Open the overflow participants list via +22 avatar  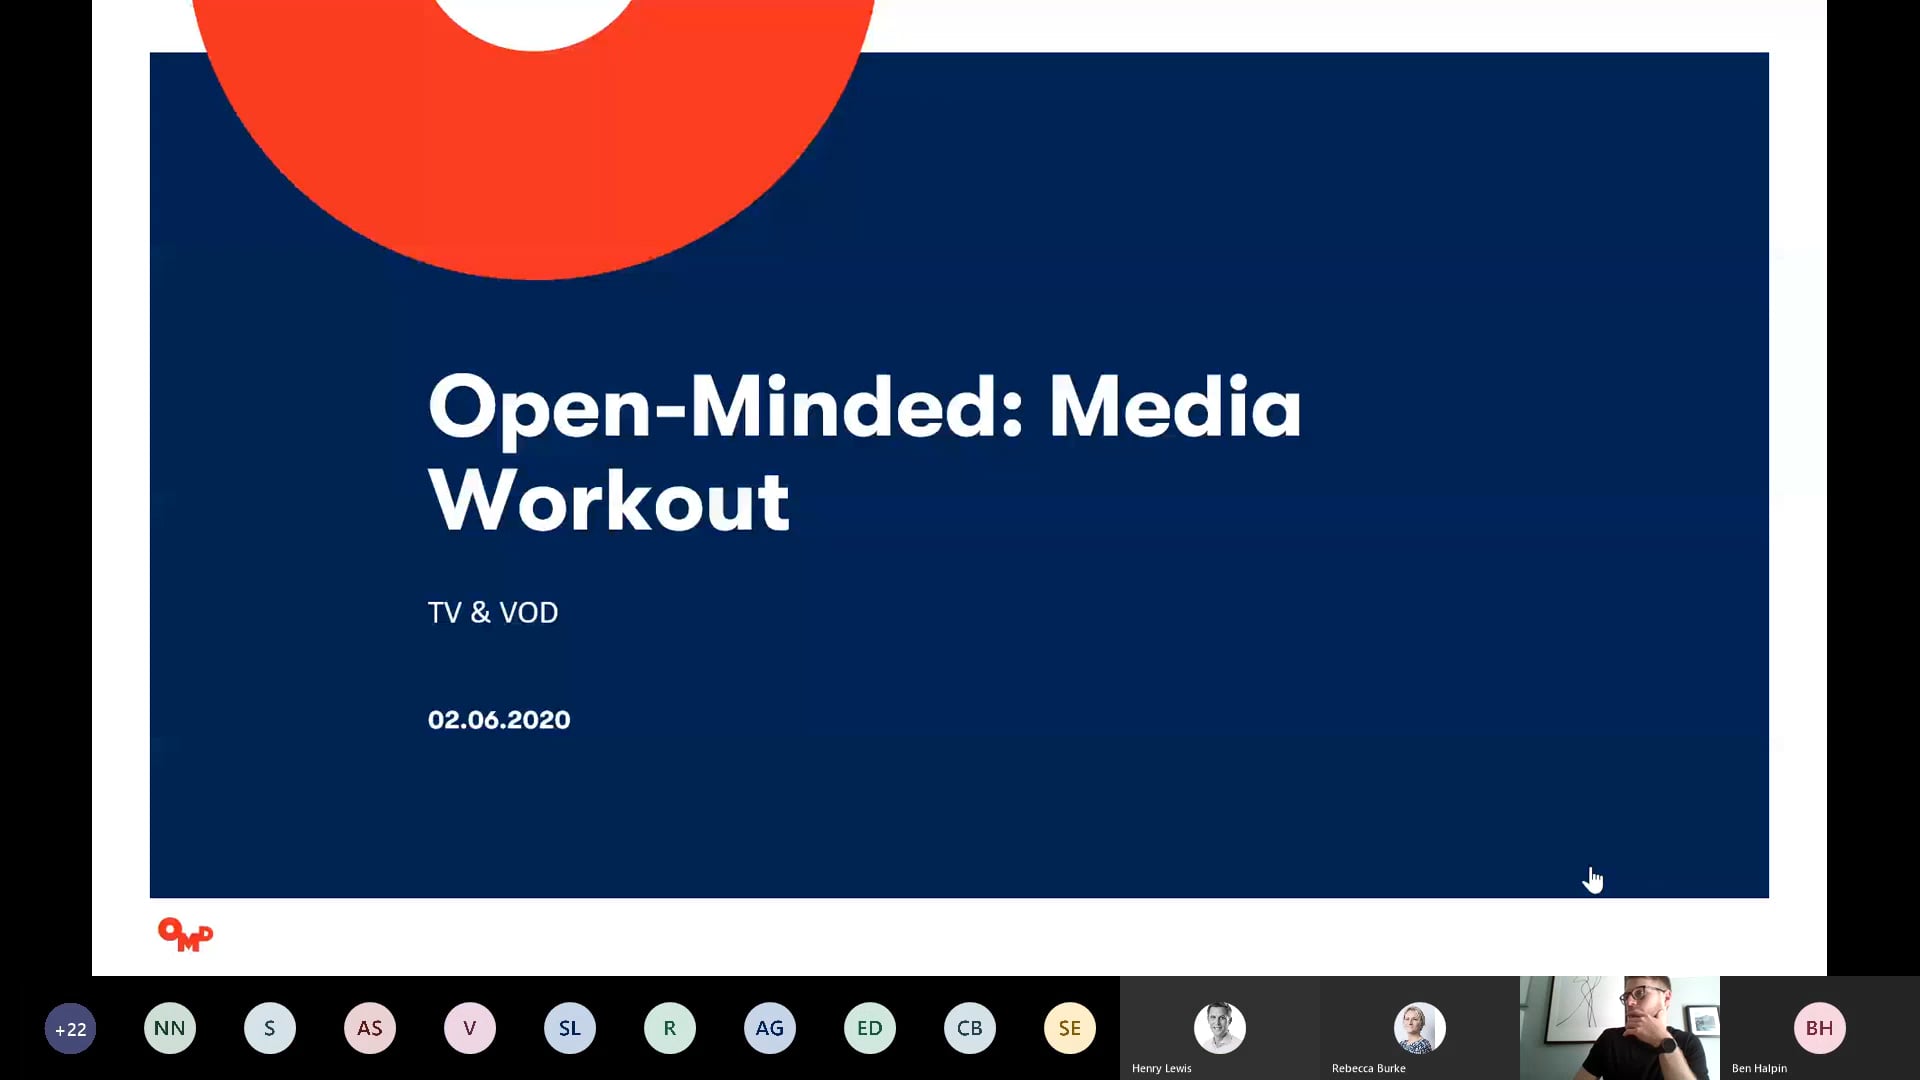[70, 1028]
